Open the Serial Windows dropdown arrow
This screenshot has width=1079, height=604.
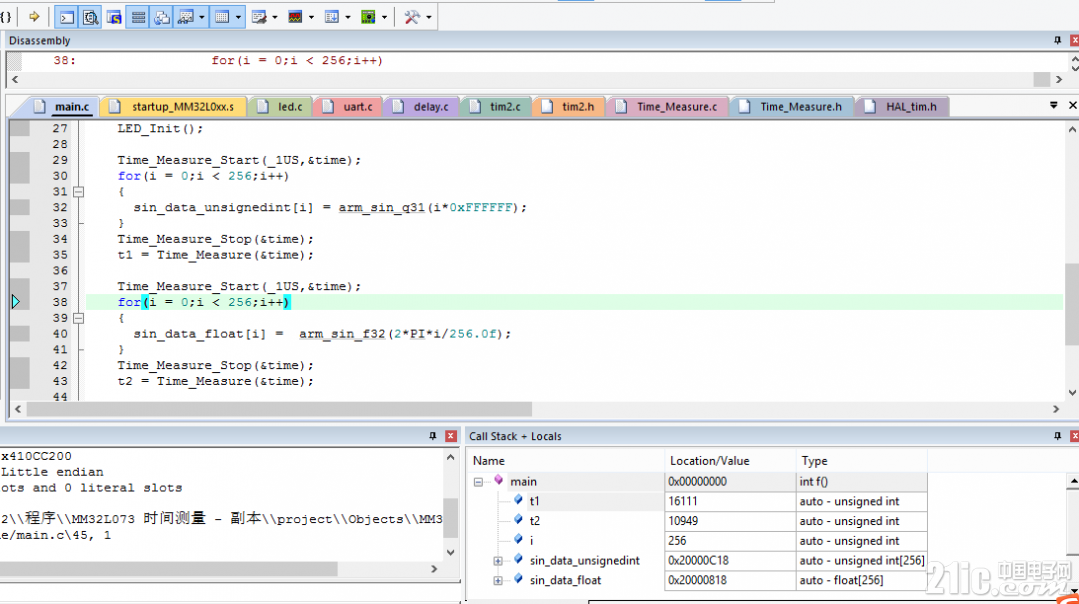pyautogui.click(x=275, y=17)
